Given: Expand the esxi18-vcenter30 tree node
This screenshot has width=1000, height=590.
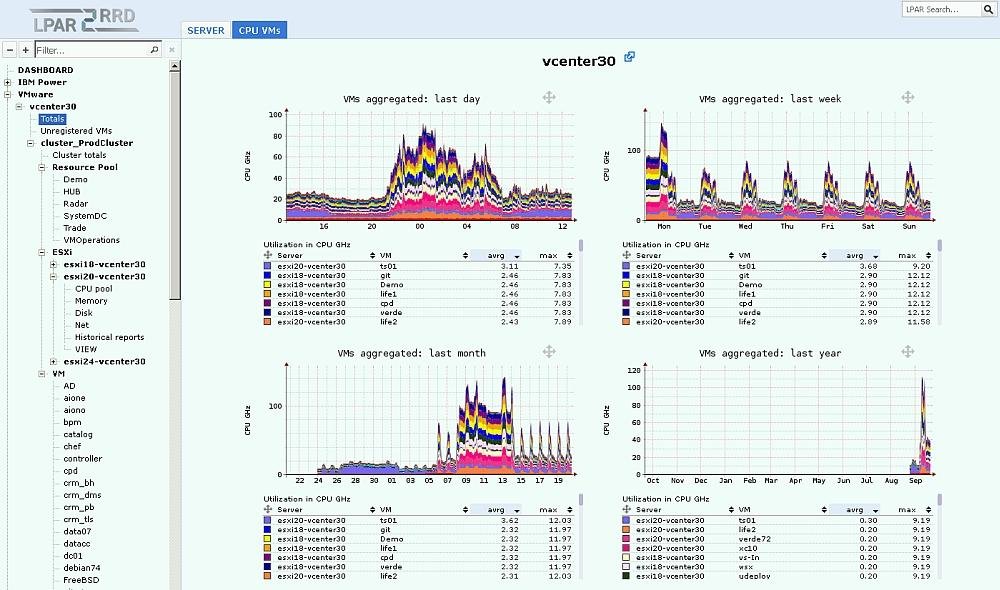Looking at the screenshot, I should coord(54,264).
